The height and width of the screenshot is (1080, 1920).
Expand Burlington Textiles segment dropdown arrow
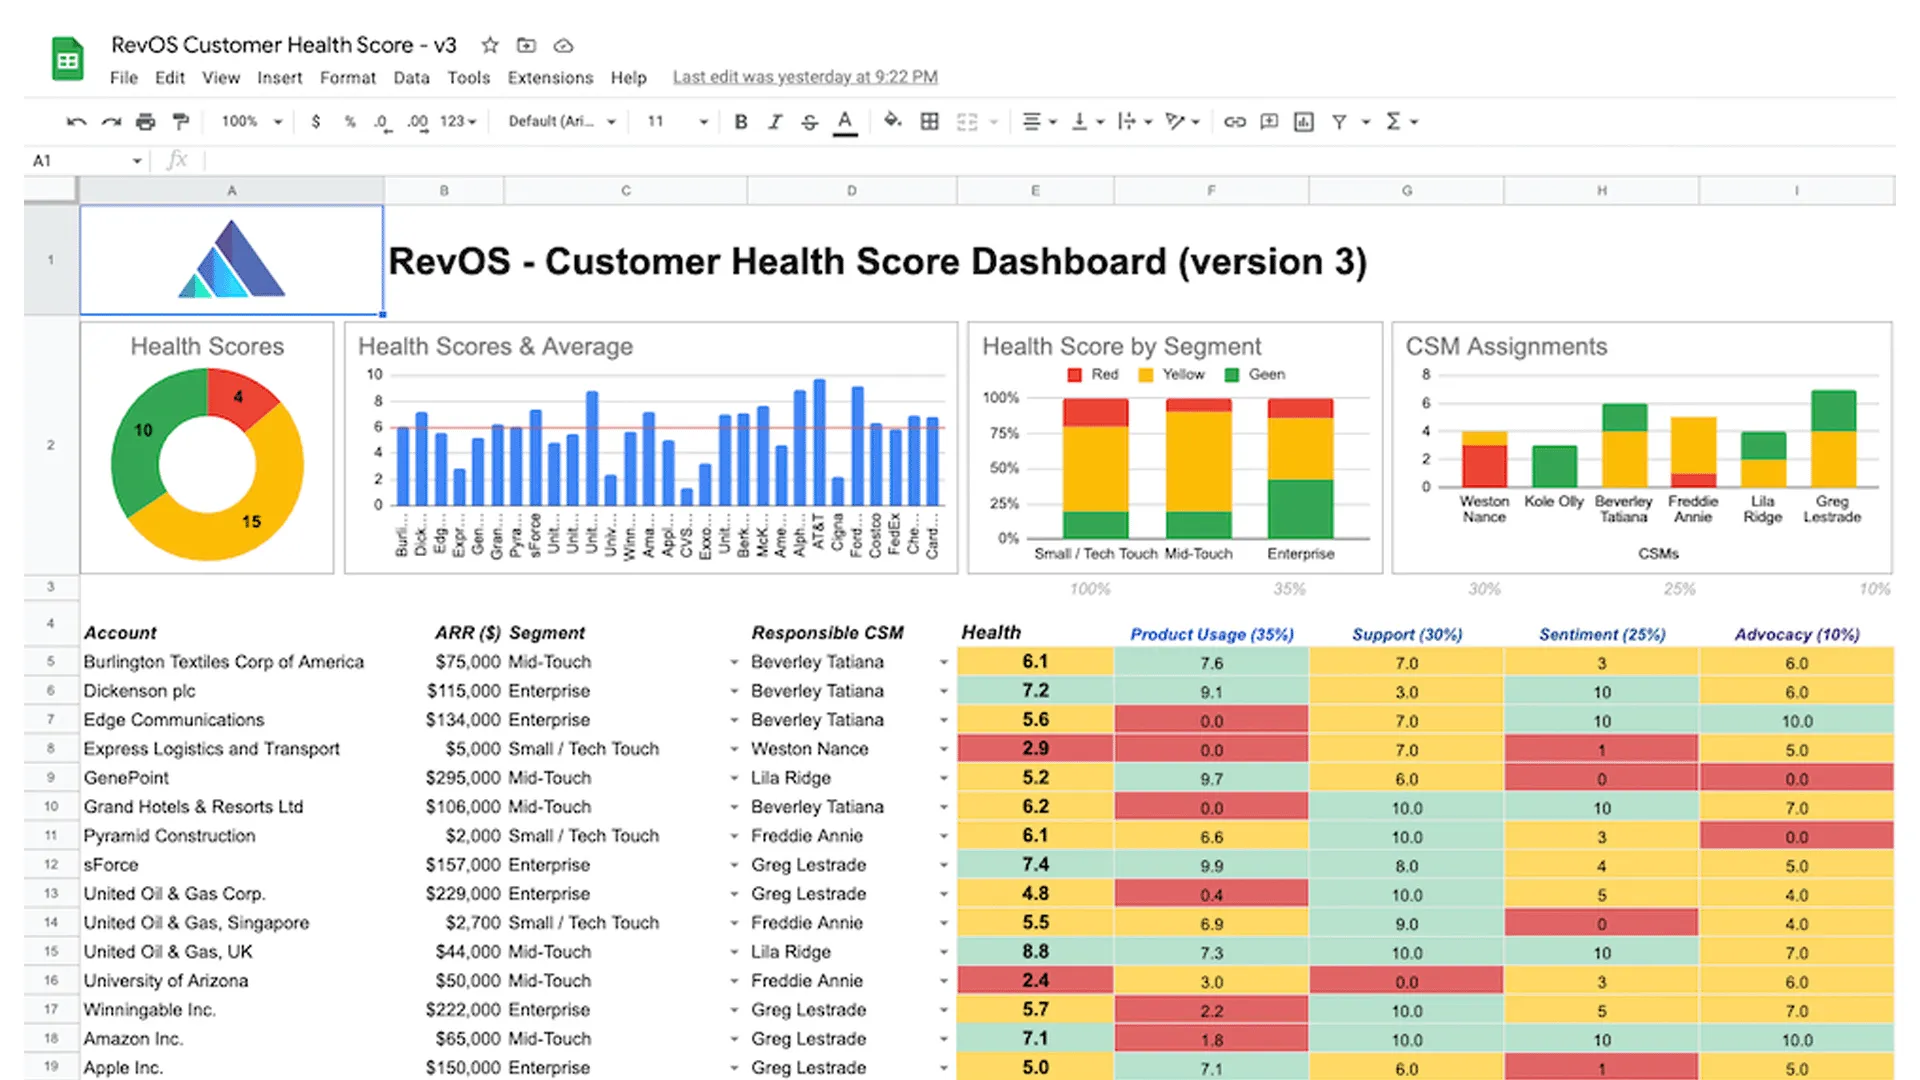click(734, 662)
